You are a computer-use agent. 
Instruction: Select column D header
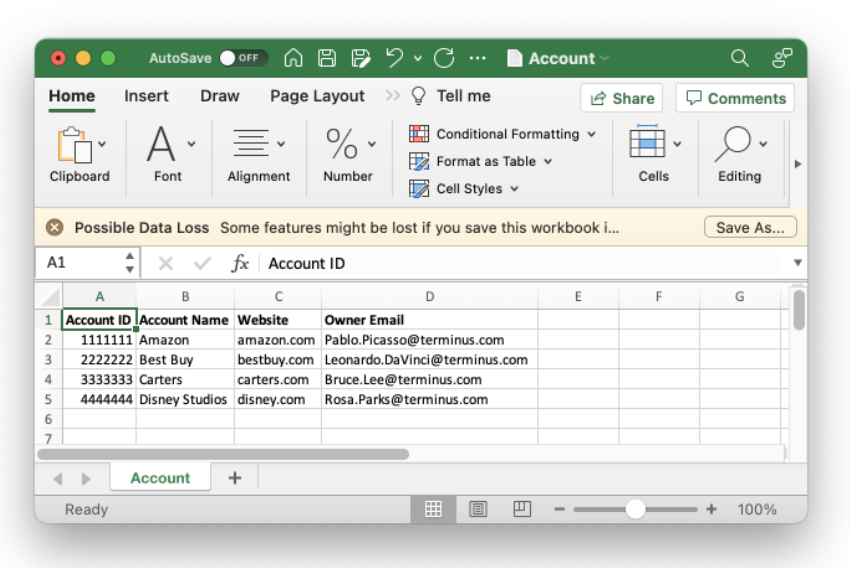pos(429,296)
